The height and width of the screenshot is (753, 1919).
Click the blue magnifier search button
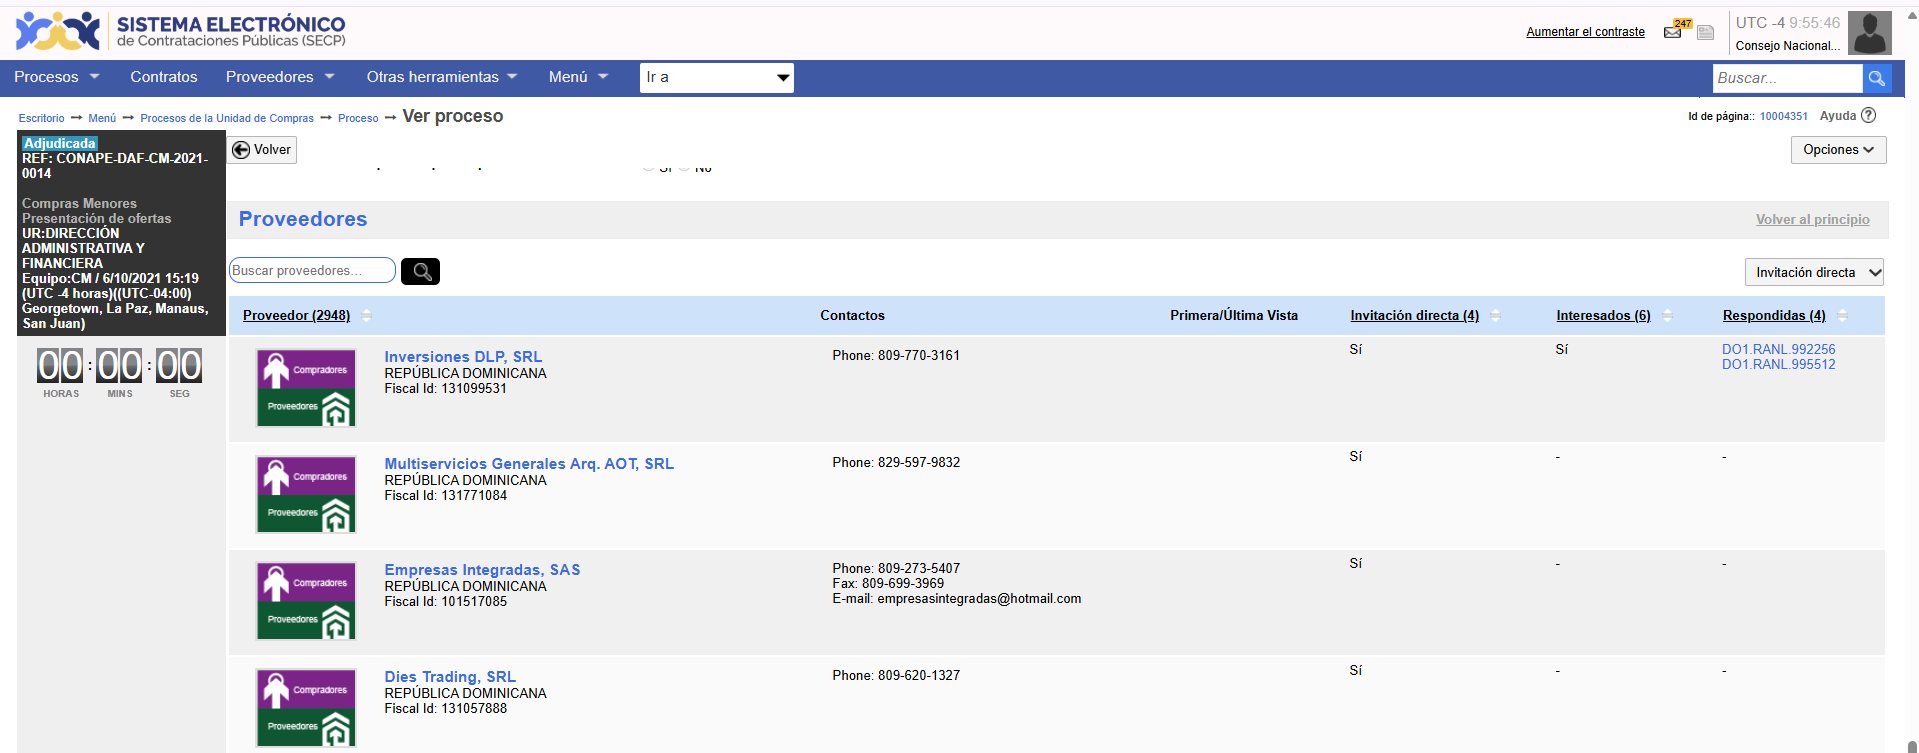click(x=1877, y=78)
